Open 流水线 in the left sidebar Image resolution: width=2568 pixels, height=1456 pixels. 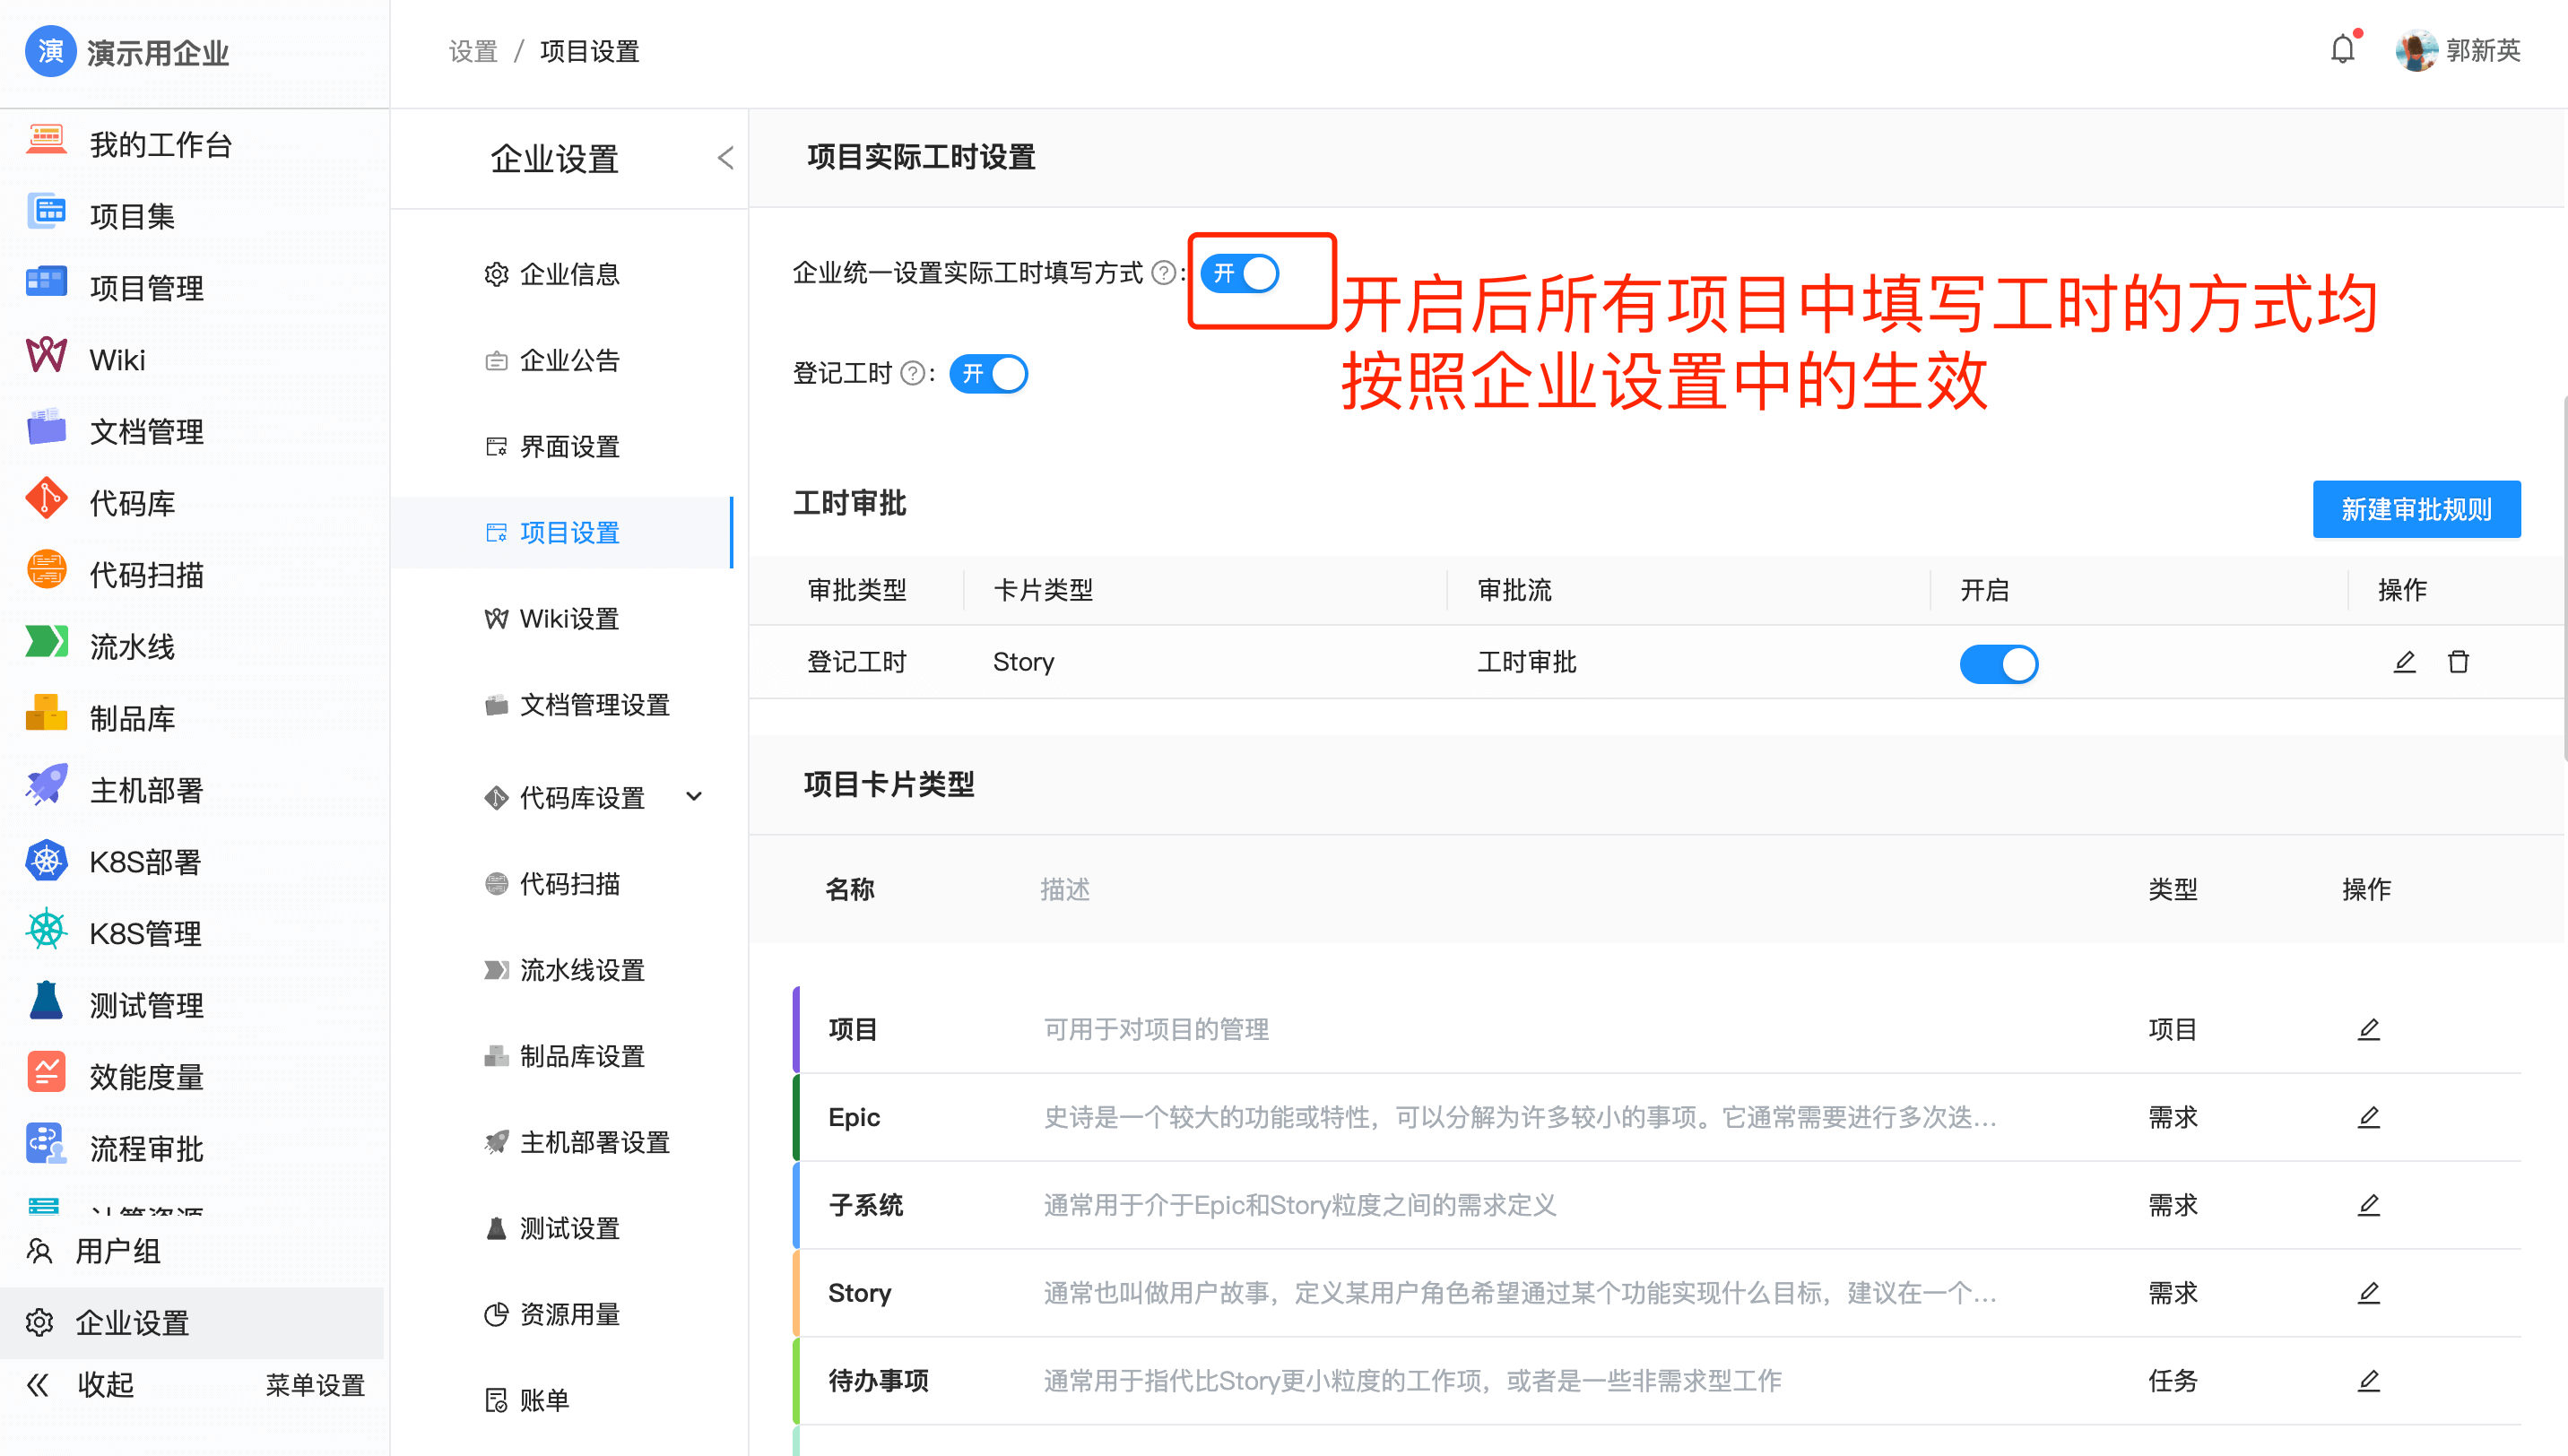pos(131,646)
